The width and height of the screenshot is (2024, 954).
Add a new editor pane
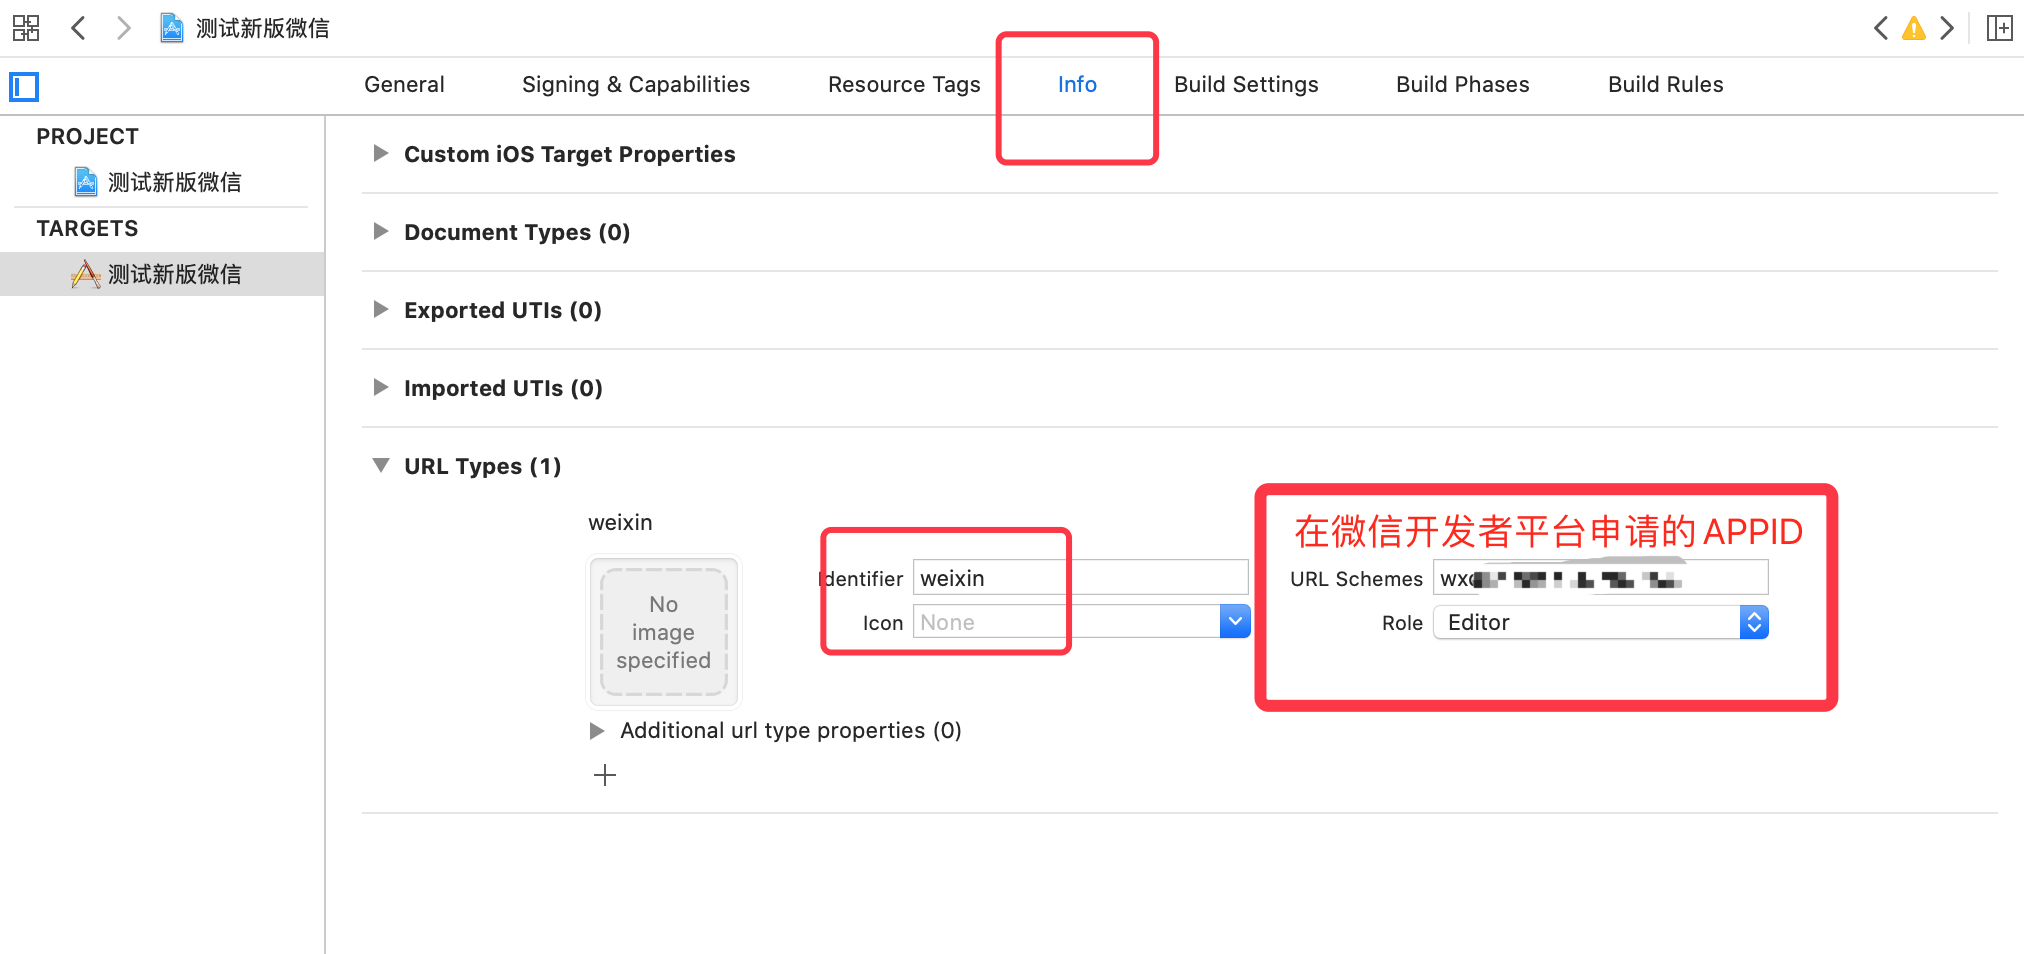(x=1999, y=28)
